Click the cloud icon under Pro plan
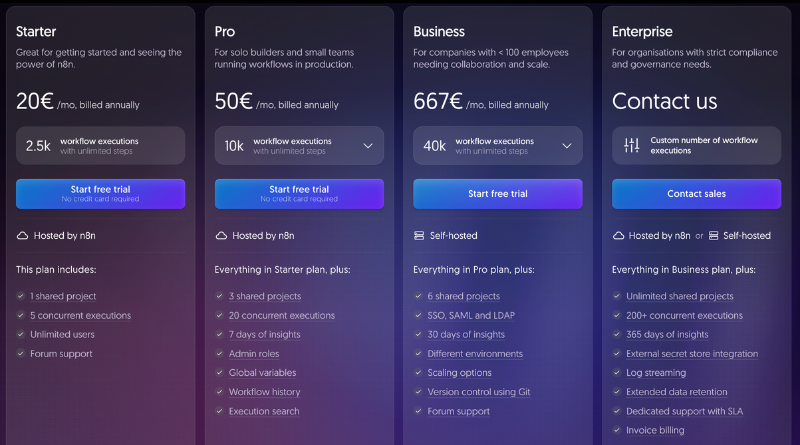The image size is (800, 445). [221, 236]
